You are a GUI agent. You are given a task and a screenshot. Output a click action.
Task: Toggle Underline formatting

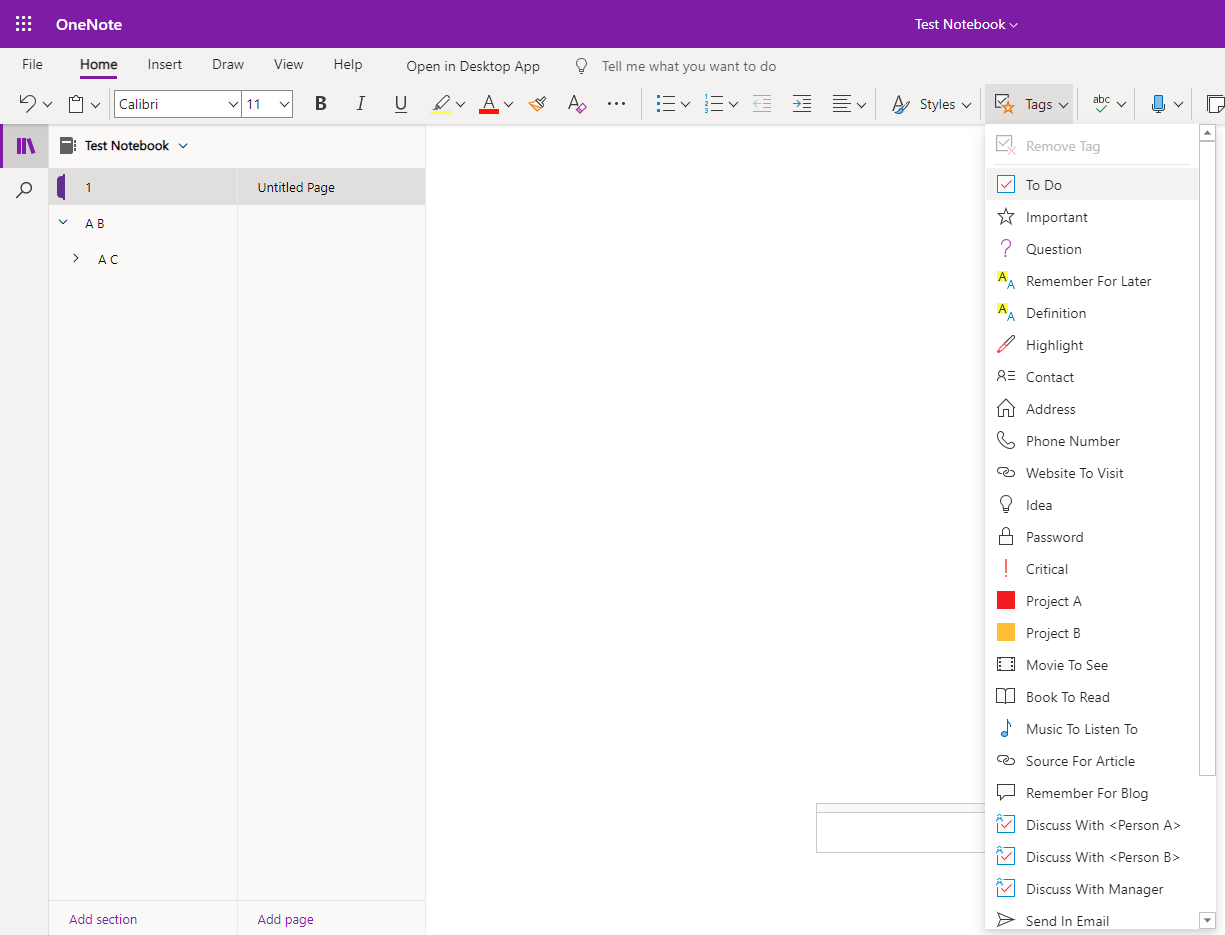401,104
